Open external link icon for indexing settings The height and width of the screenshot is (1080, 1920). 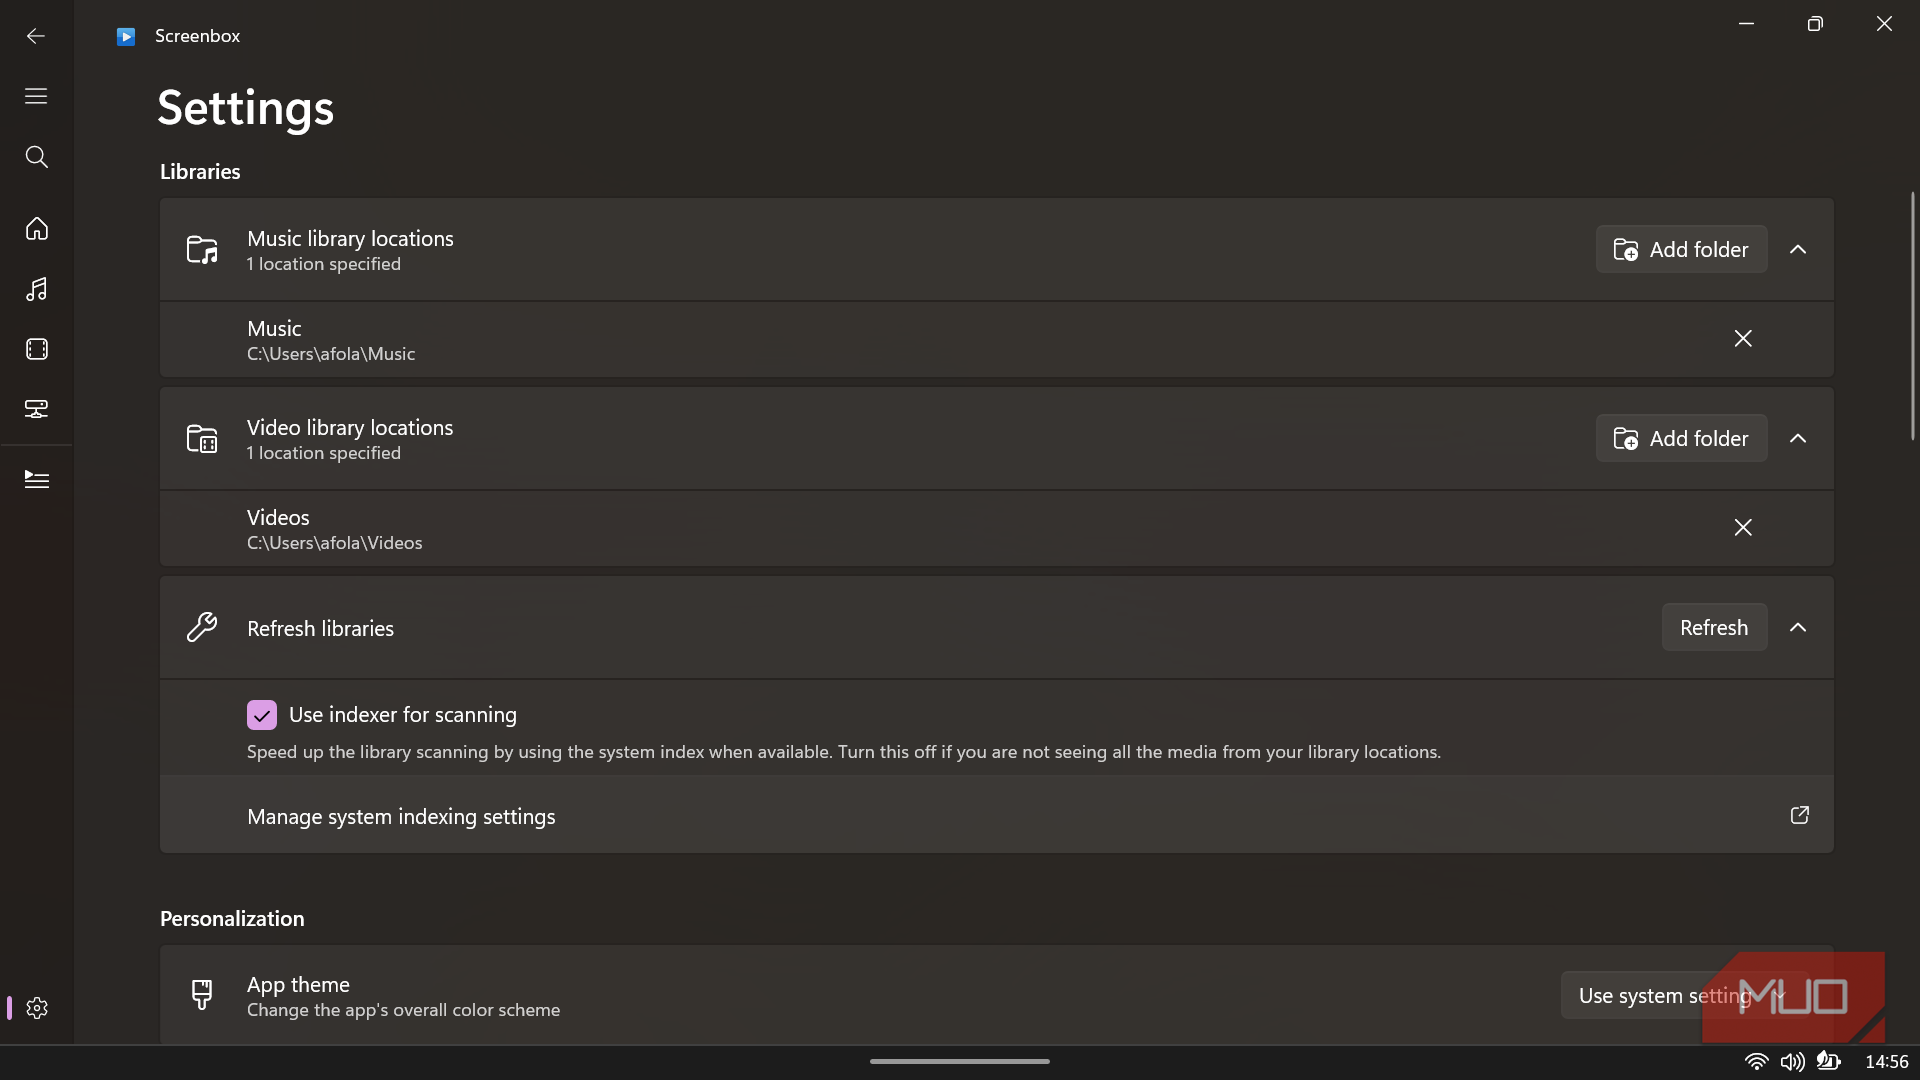[x=1799, y=815]
